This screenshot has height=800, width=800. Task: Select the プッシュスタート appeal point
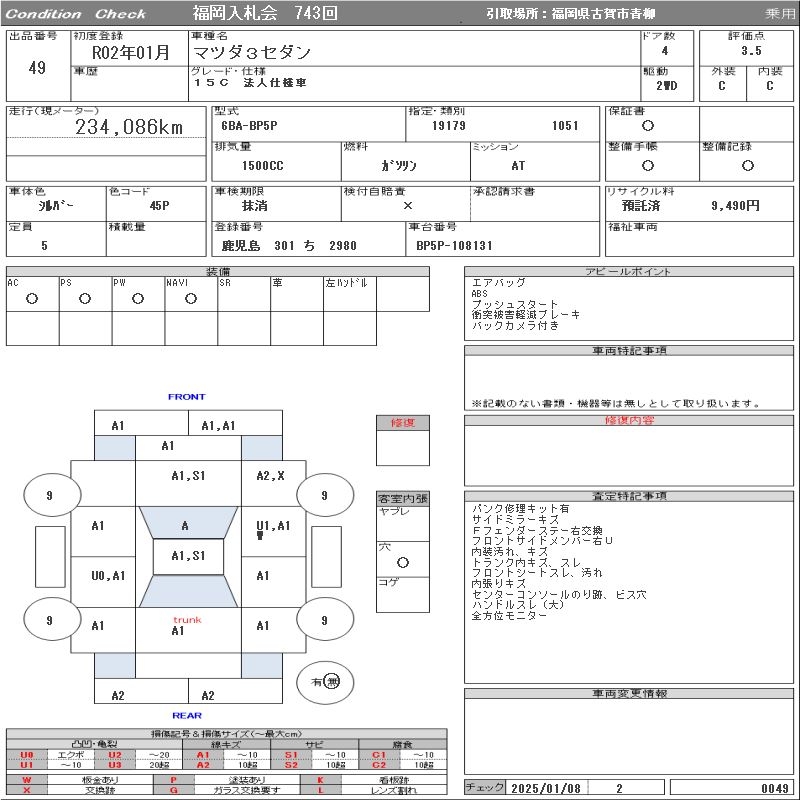515,304
